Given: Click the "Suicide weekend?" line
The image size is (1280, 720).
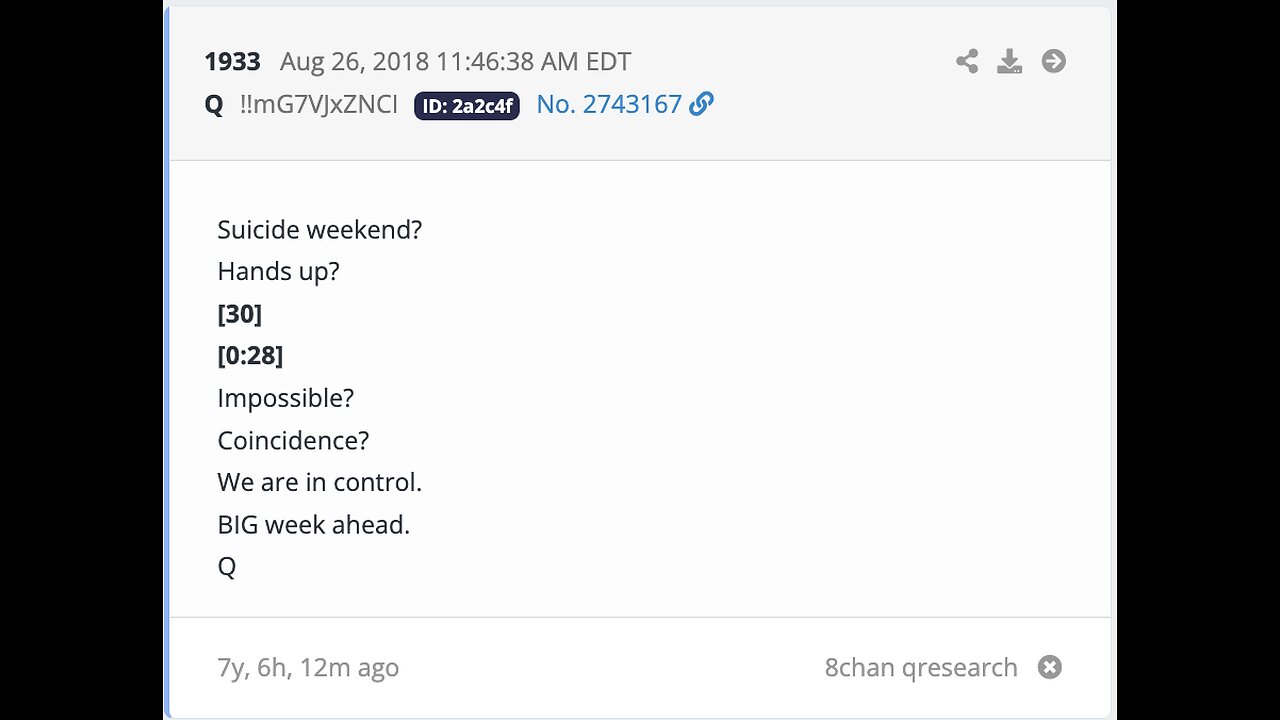Looking at the screenshot, I should (x=320, y=230).
